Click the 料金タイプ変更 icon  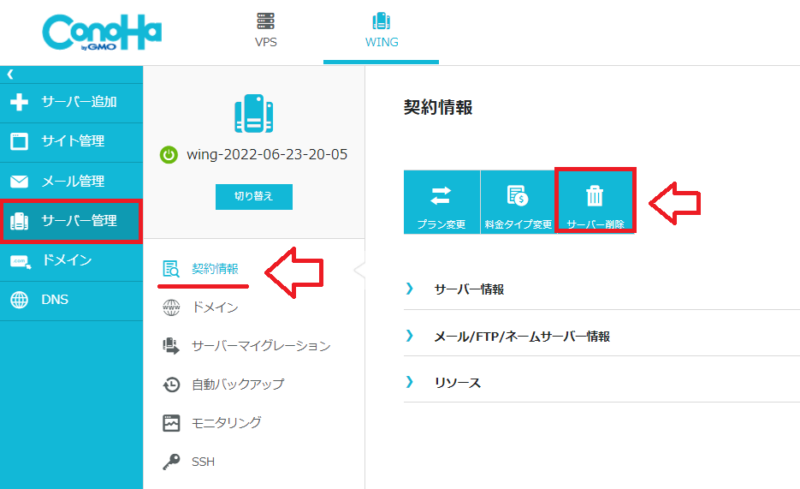pos(517,196)
